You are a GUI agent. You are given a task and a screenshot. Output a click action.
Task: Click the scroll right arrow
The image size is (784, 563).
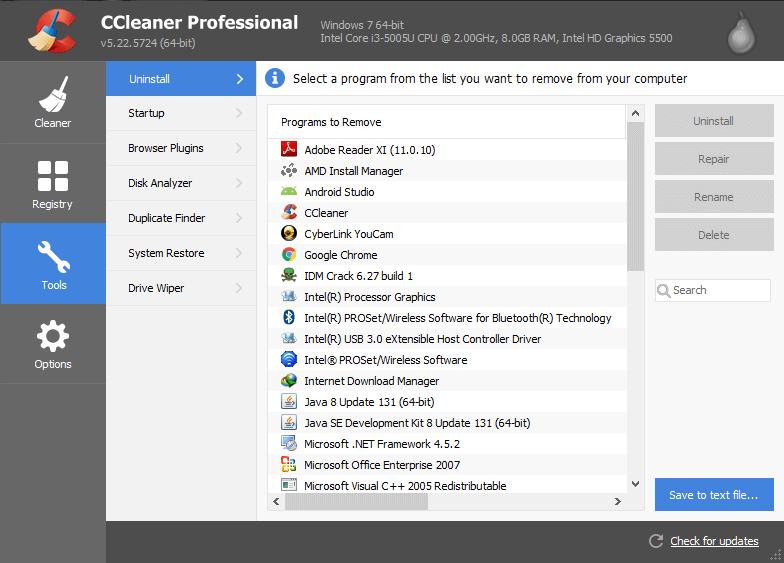click(x=618, y=502)
